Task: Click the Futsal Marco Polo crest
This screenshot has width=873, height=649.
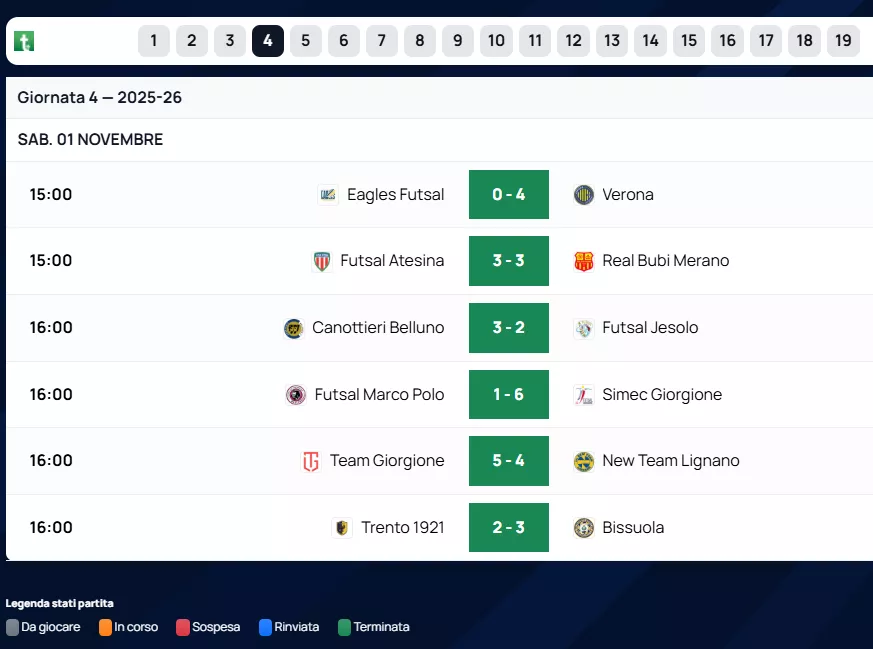Action: pyautogui.click(x=296, y=395)
